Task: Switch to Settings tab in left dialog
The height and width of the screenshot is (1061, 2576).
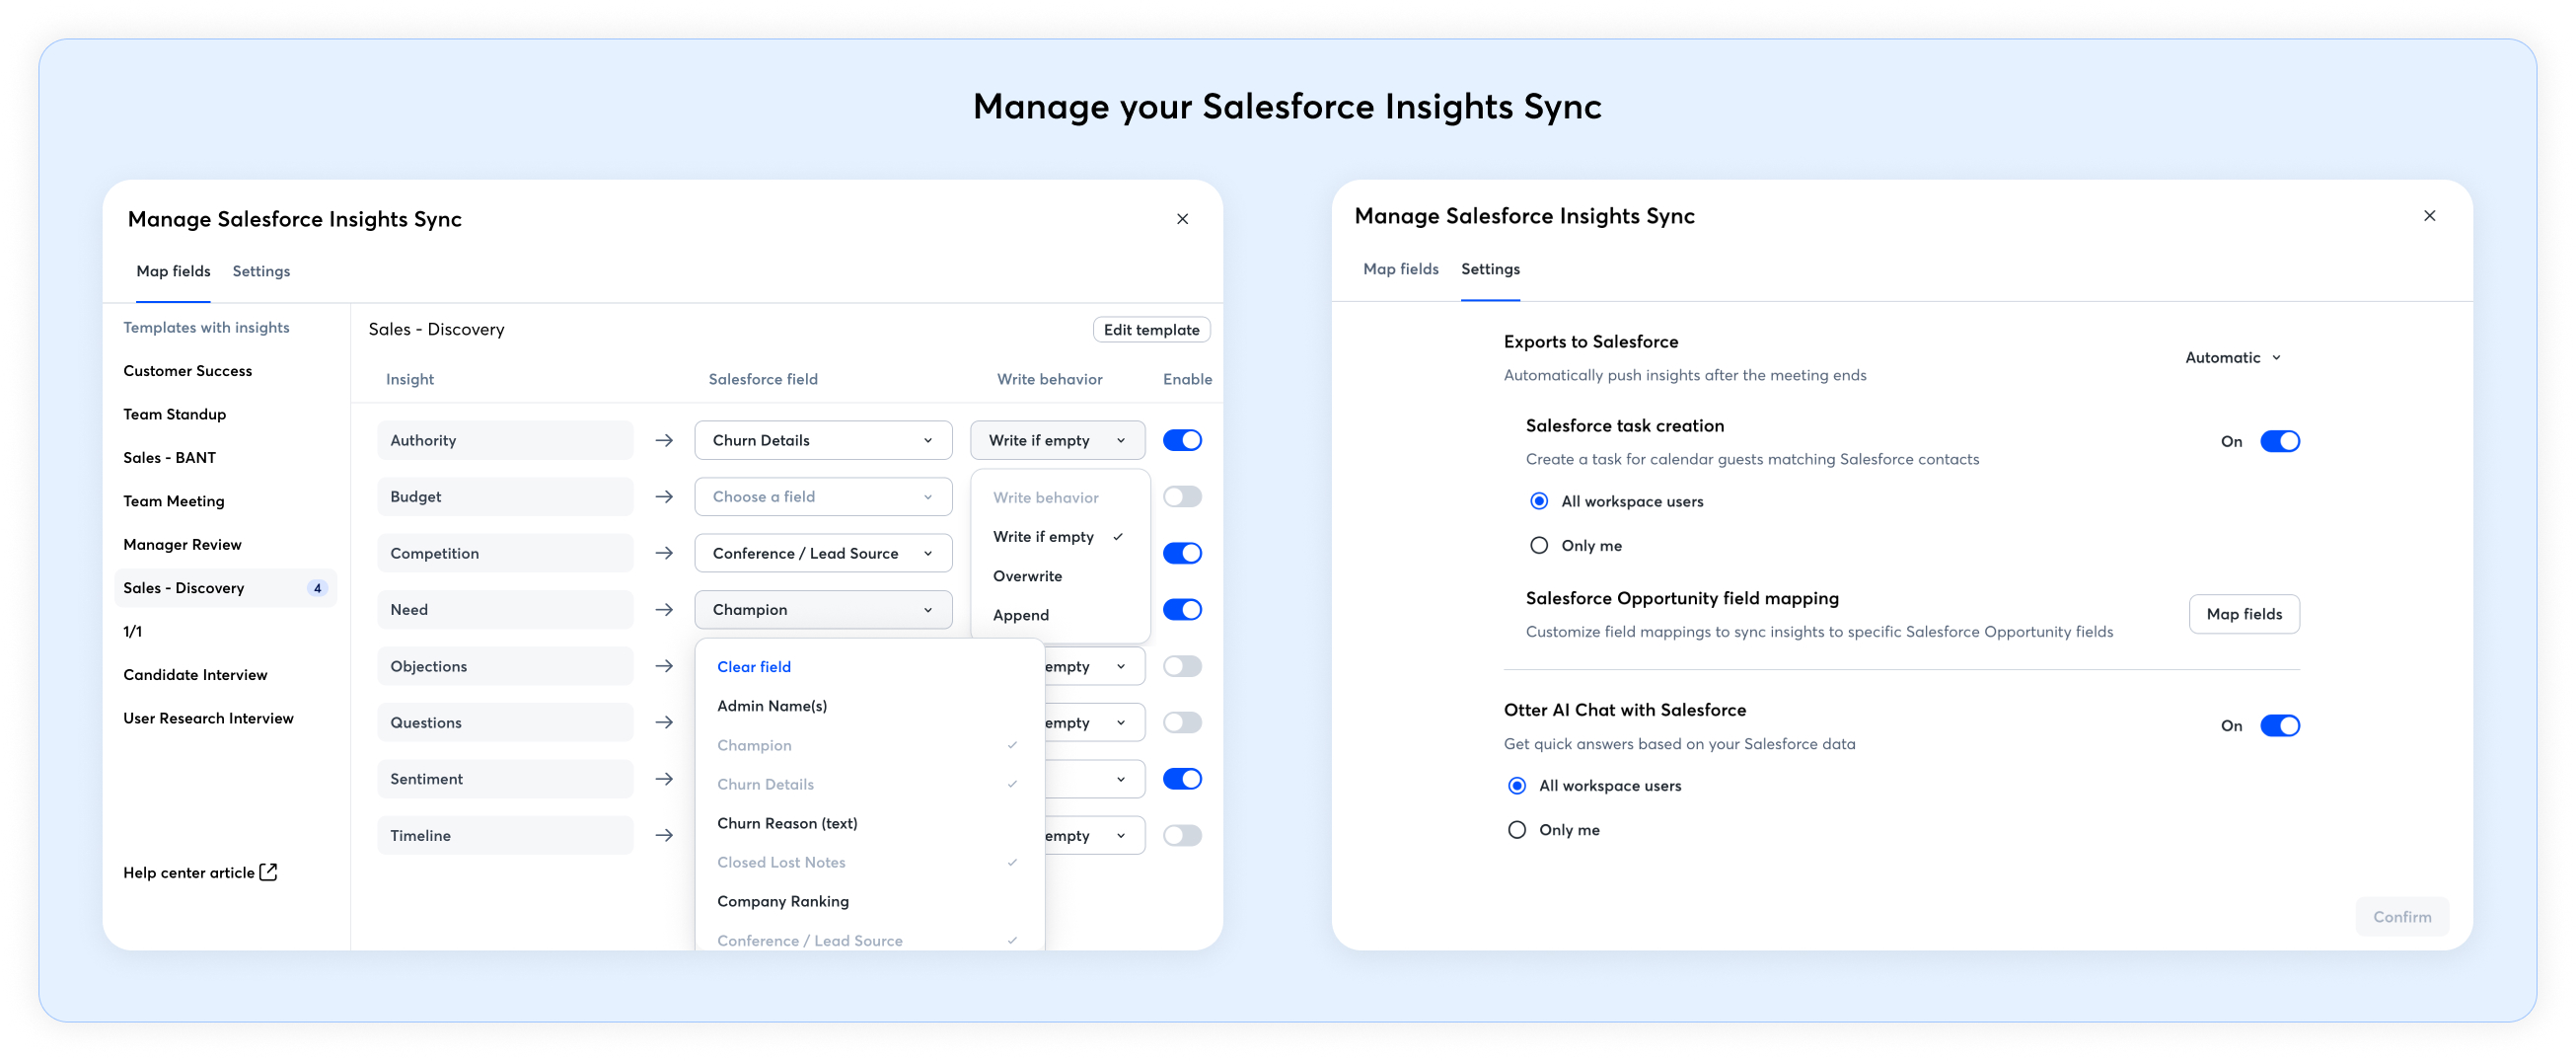Action: pos(261,271)
